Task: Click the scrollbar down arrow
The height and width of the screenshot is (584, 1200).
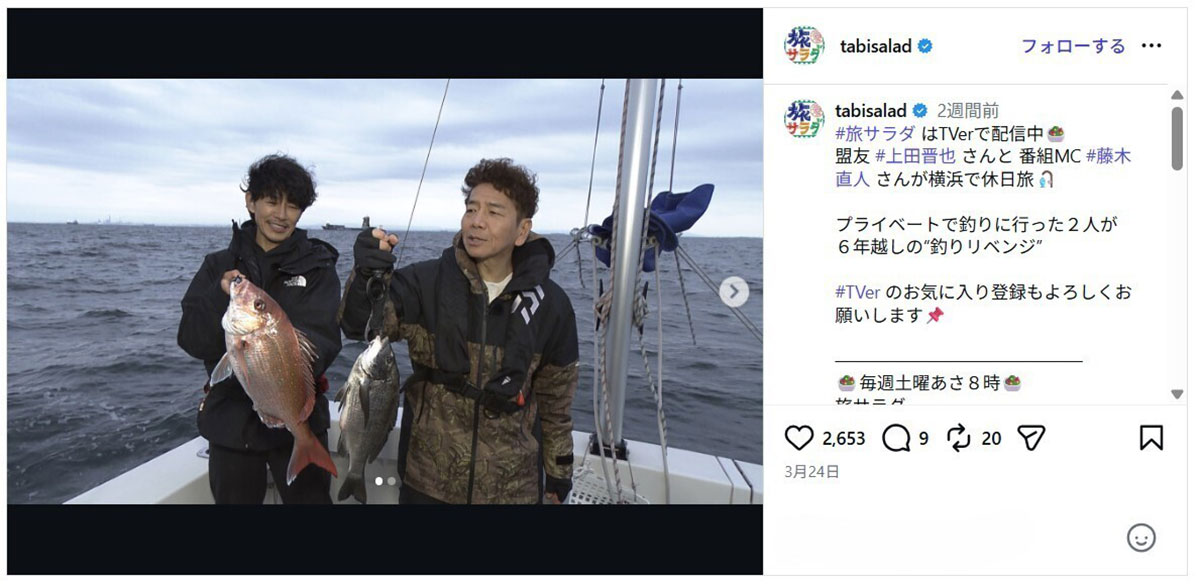Action: tap(1176, 394)
